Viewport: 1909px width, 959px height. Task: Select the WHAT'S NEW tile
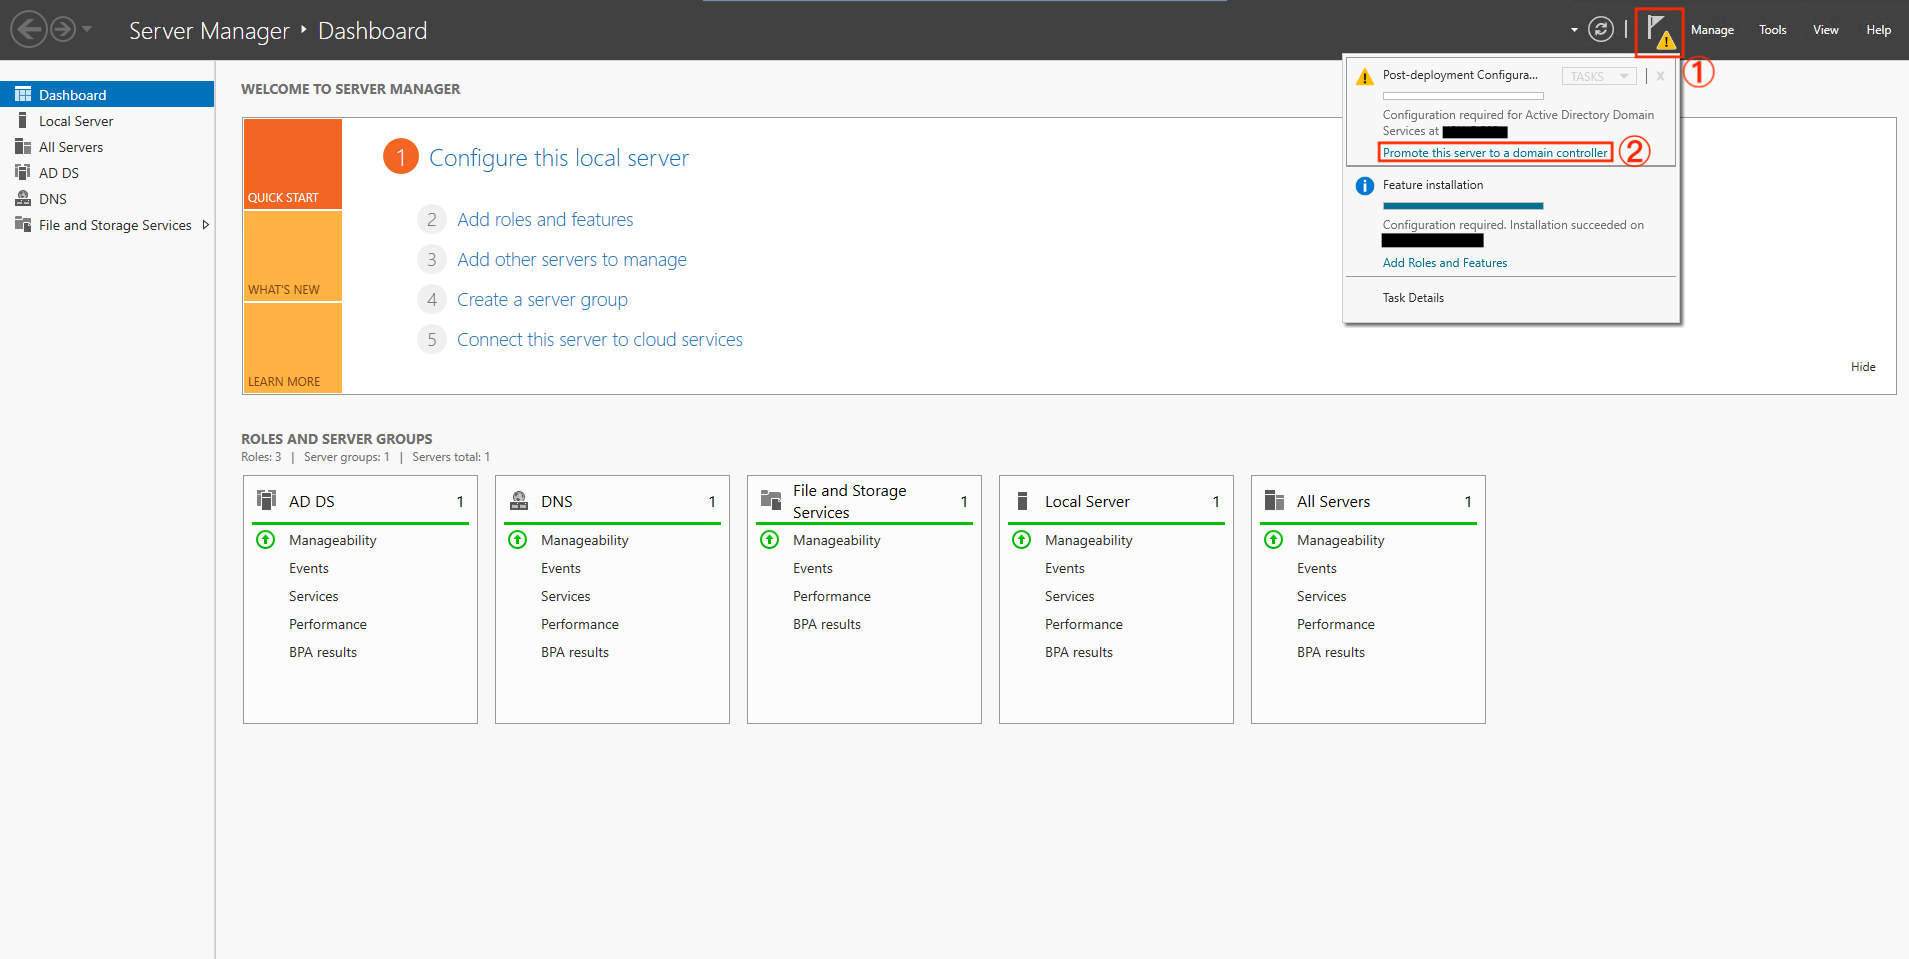click(293, 256)
